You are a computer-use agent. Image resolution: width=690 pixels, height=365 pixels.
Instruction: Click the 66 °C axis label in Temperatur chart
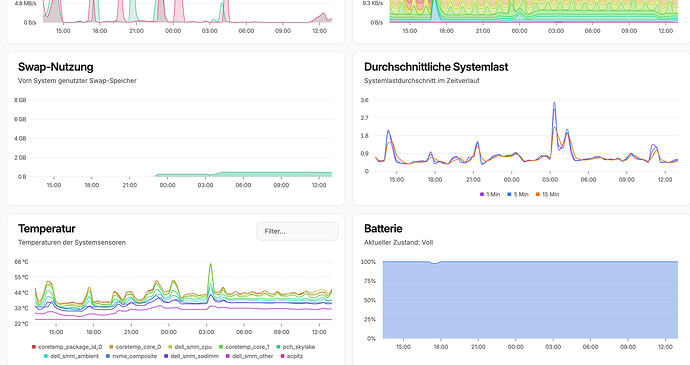click(21, 262)
